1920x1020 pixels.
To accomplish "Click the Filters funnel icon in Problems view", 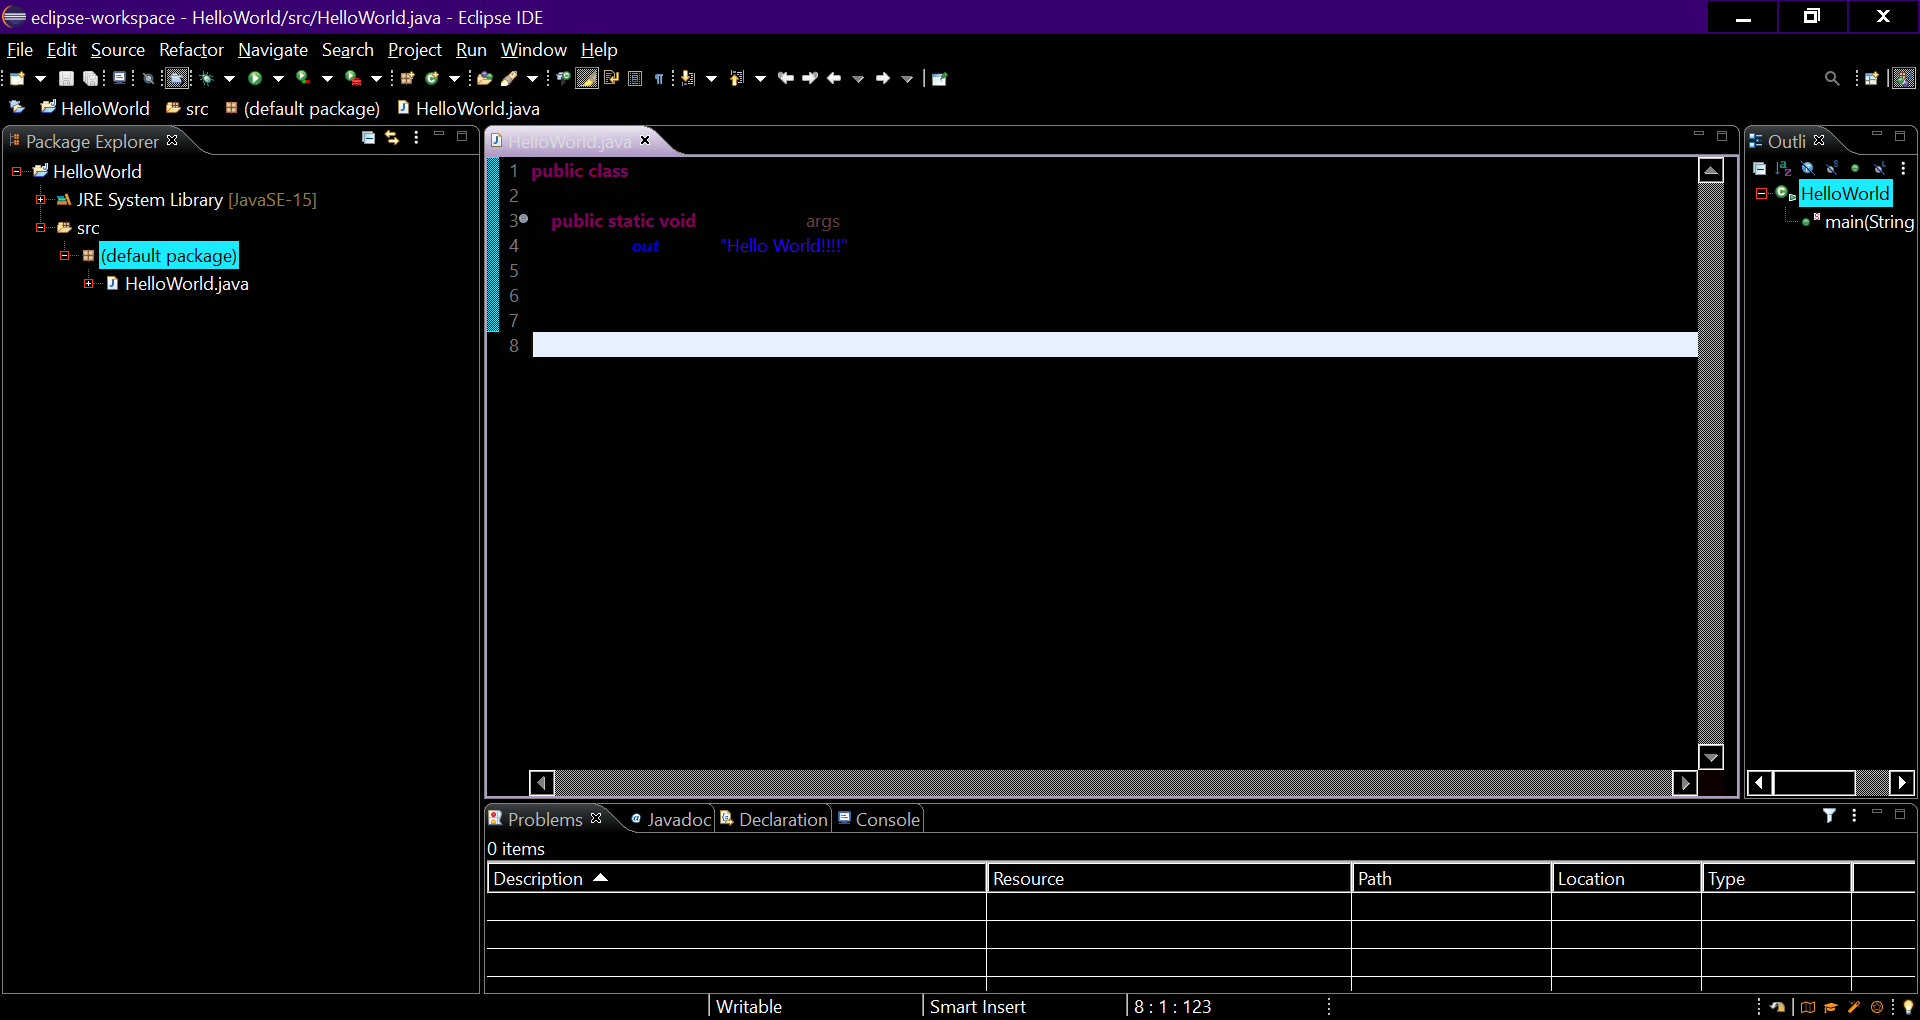I will (x=1829, y=816).
